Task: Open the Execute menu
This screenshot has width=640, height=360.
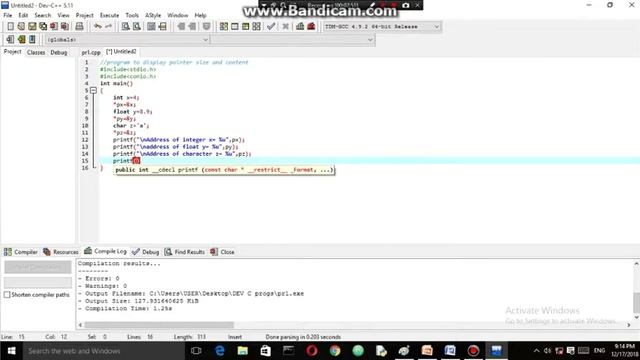Action: click(109, 15)
